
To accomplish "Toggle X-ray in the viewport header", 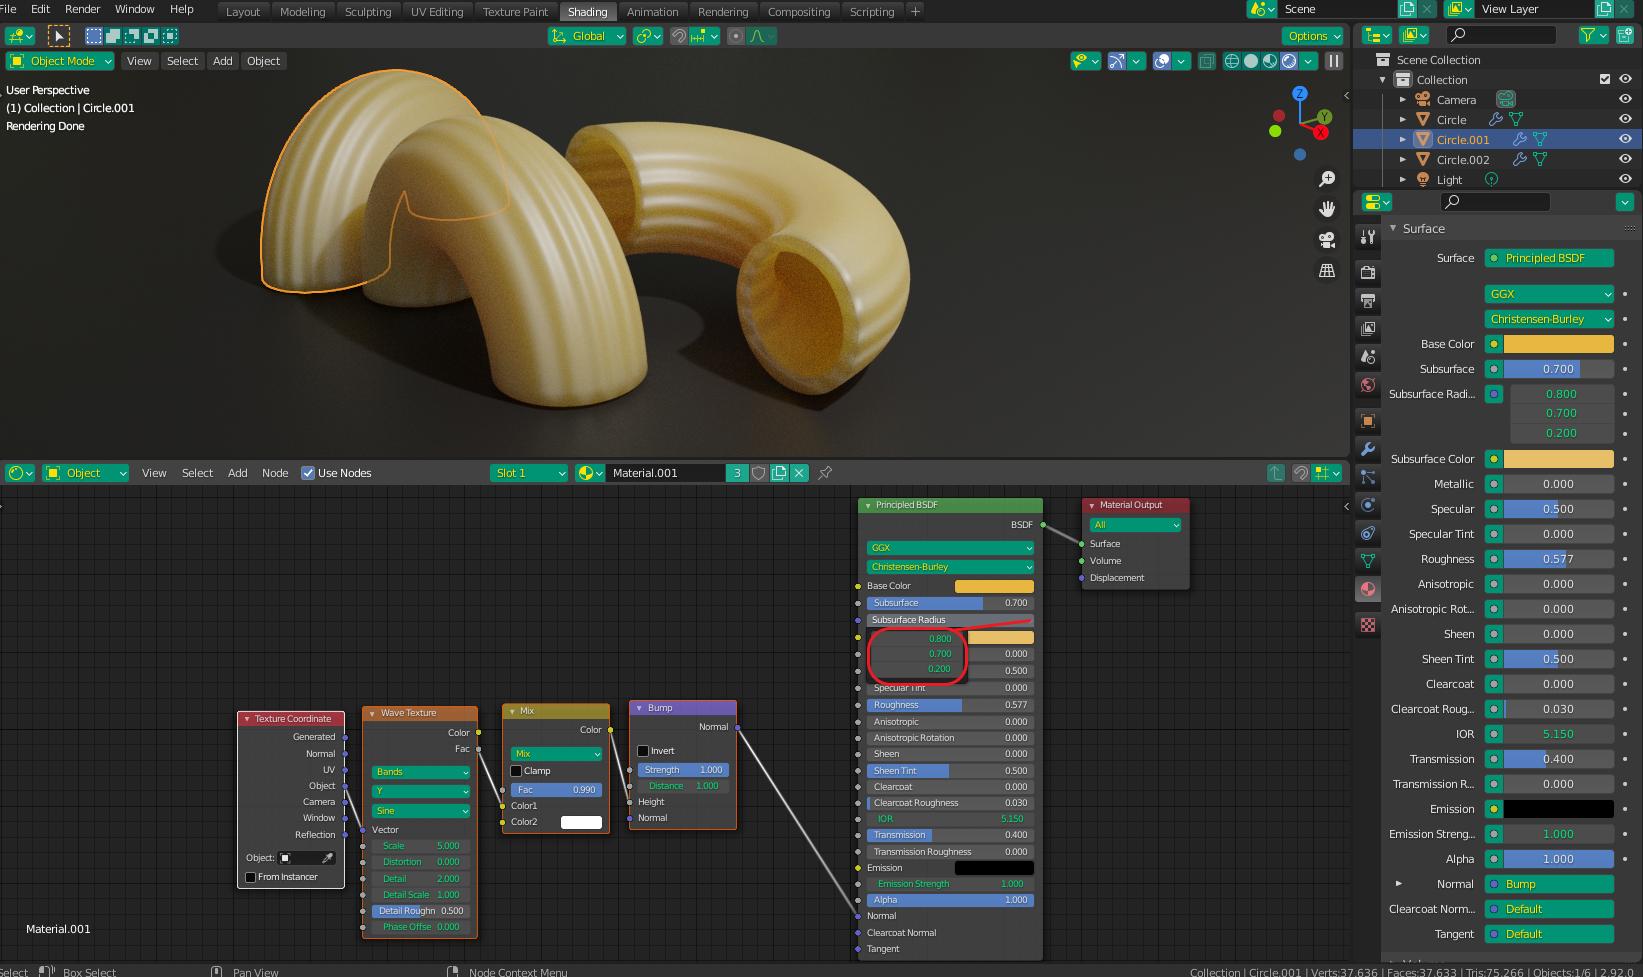I will 1207,61.
